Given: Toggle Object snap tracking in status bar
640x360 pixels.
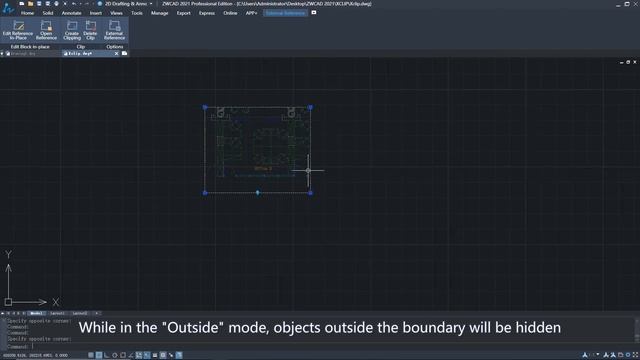Looking at the screenshot, I should pyautogui.click(x=131, y=355).
